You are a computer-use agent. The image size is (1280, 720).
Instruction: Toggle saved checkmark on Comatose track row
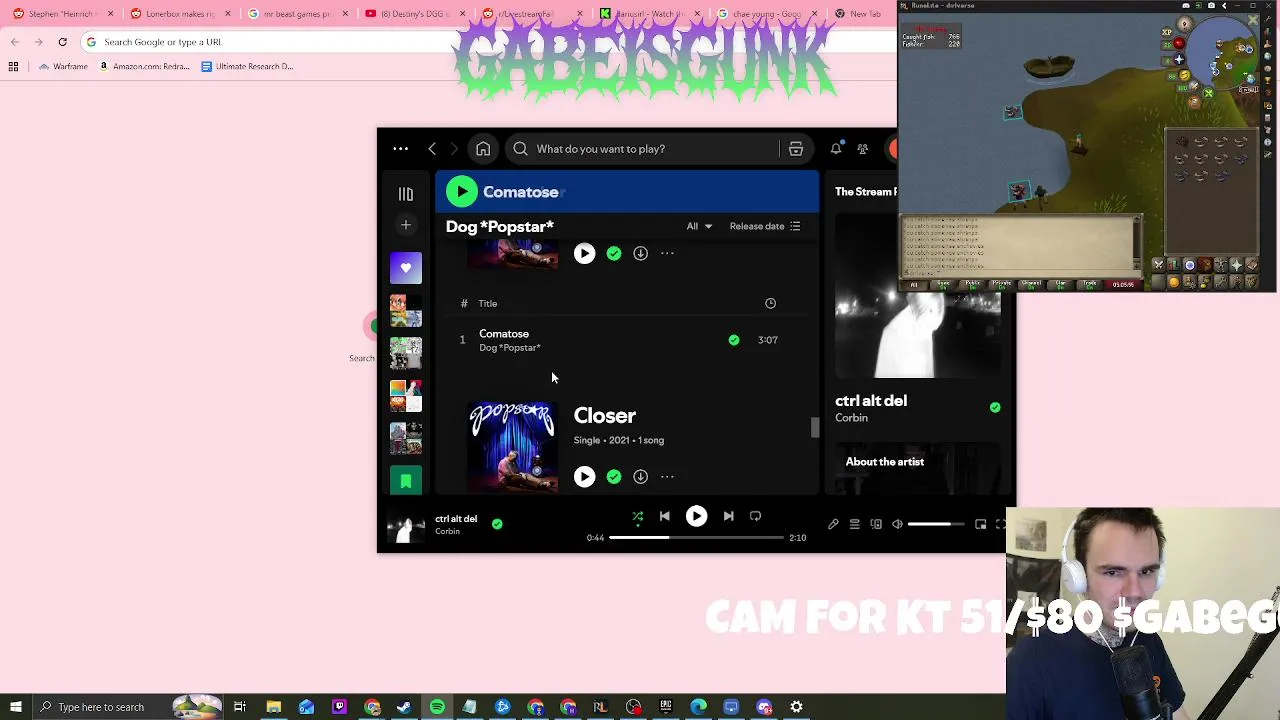[734, 340]
